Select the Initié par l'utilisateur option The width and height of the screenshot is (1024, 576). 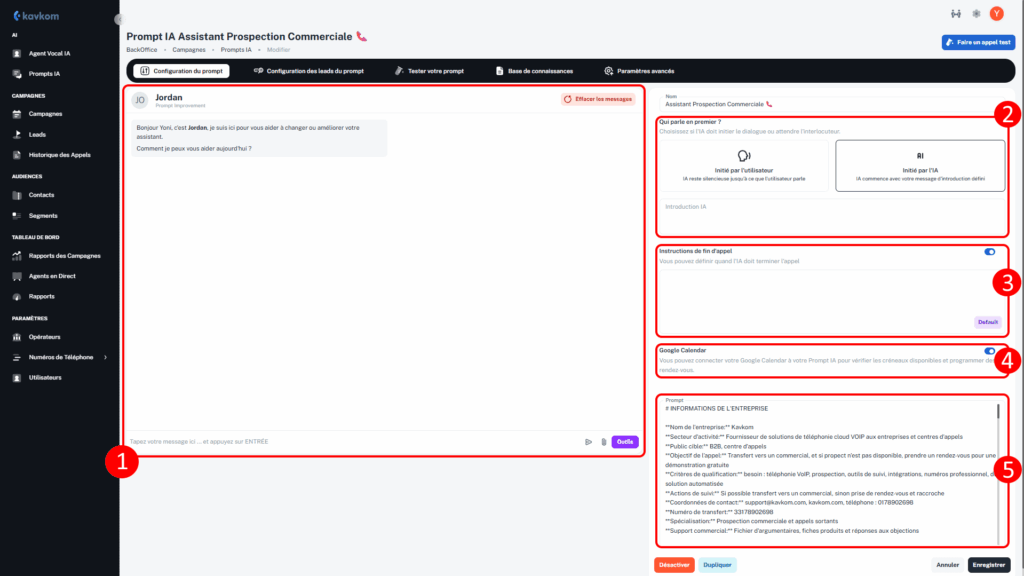point(743,165)
